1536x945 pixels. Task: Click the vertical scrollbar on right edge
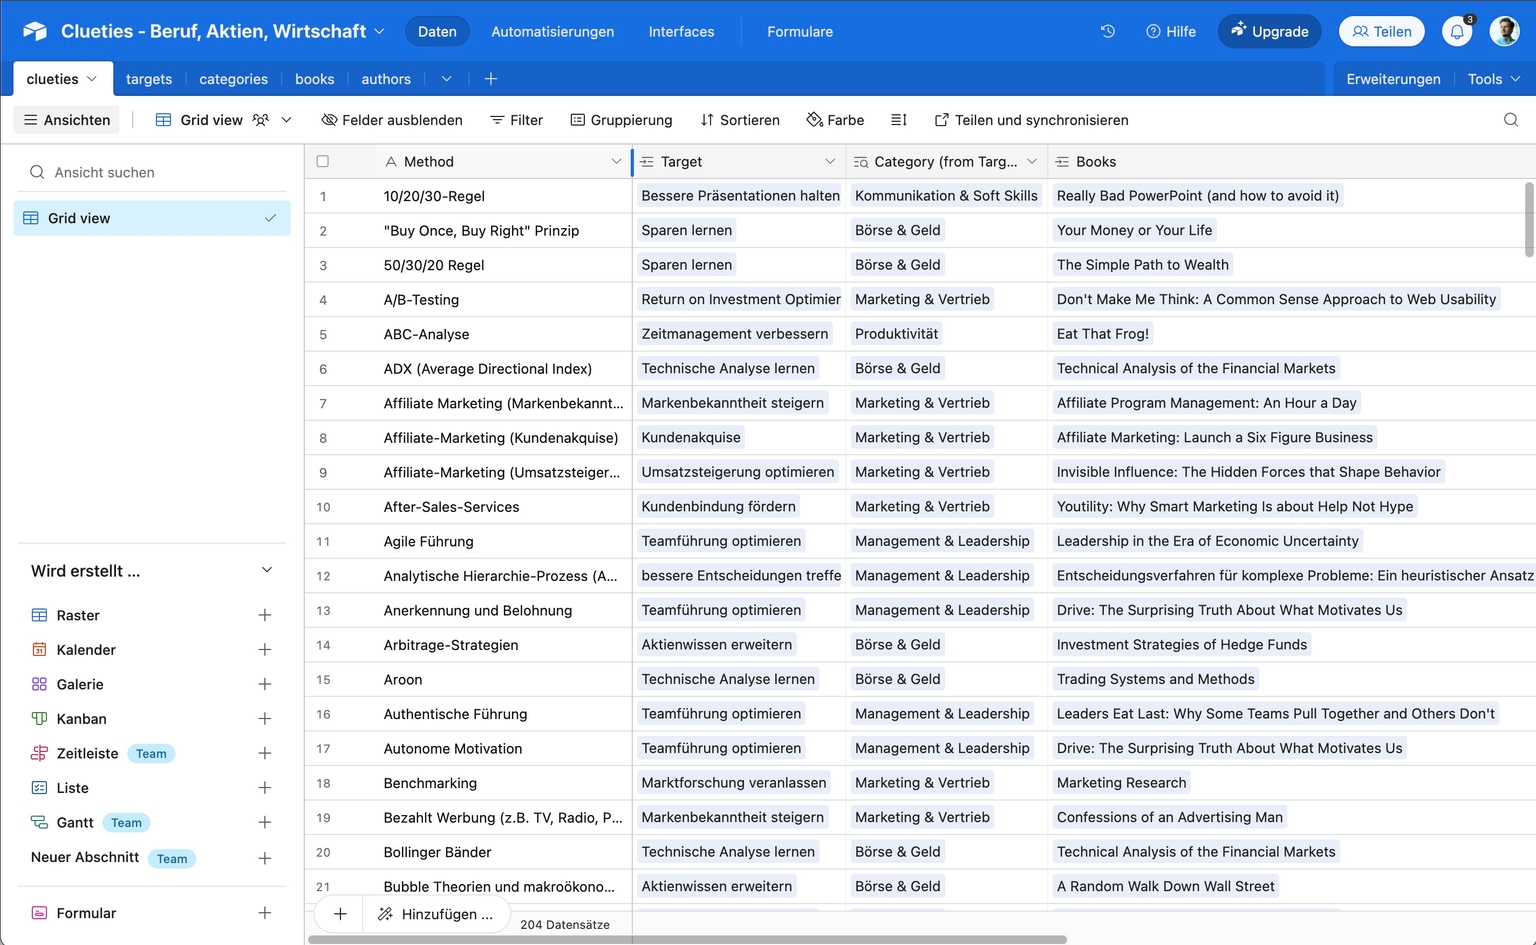[1529, 219]
